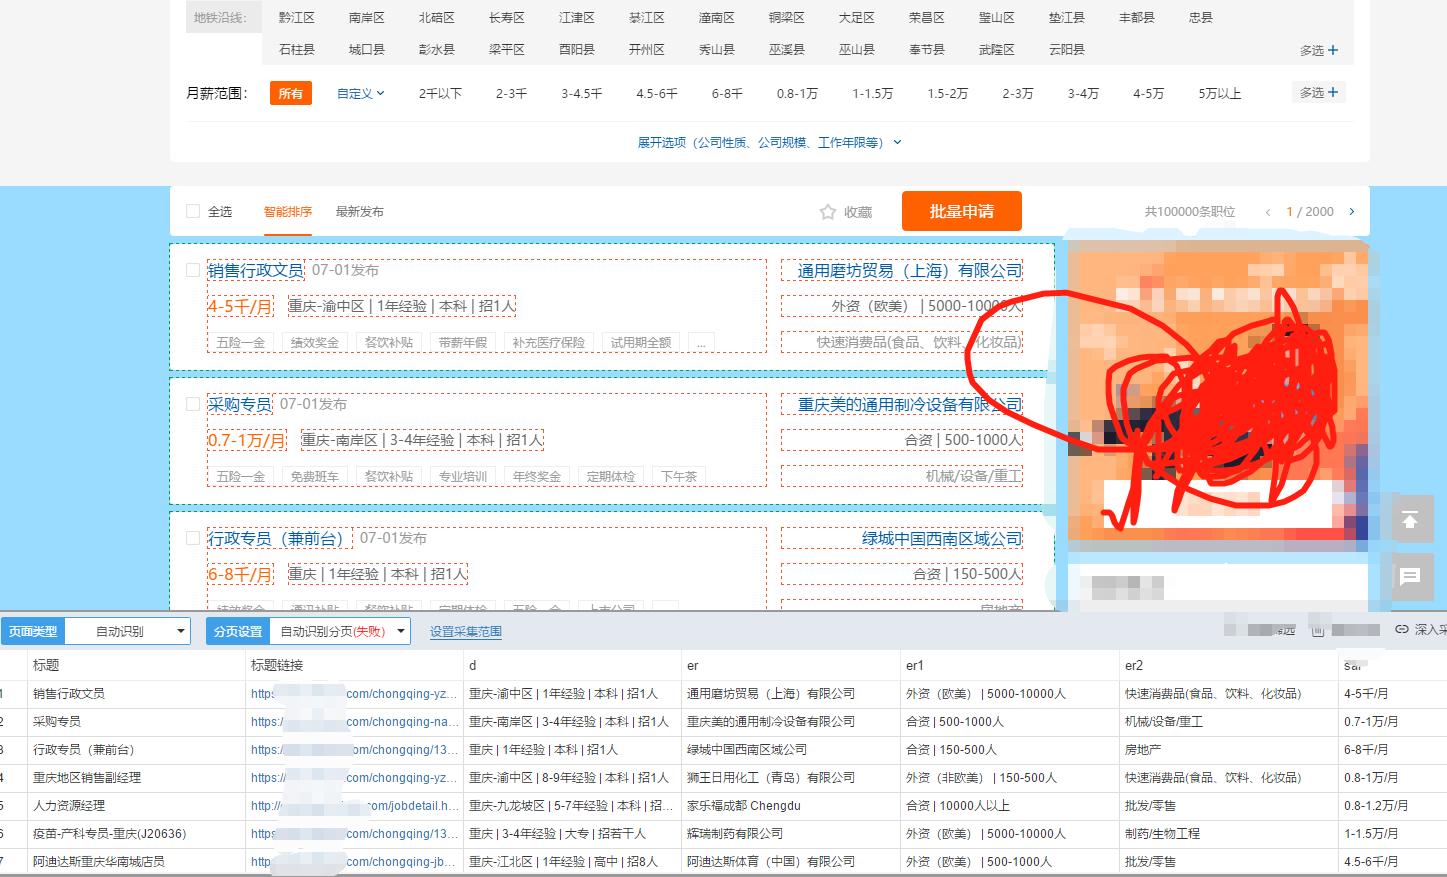Select the 智能排序 tab

(x=288, y=211)
